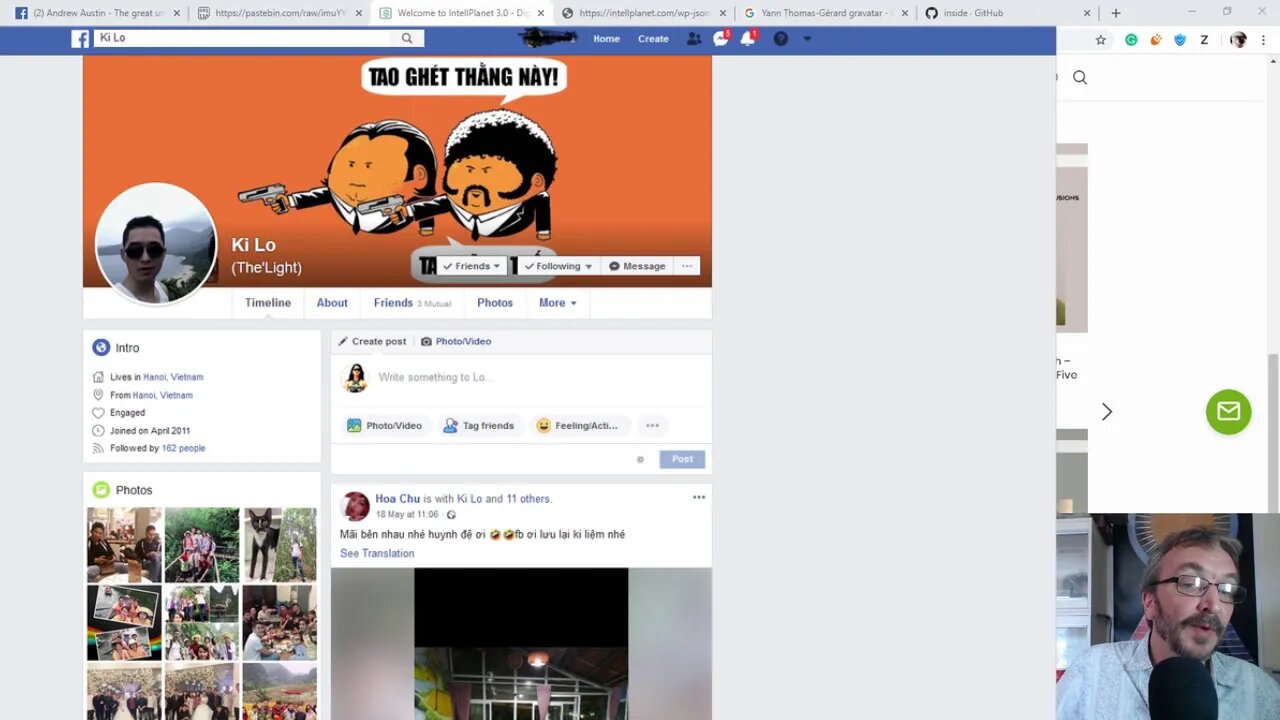Select the Photo/Video tab in composer

456,341
